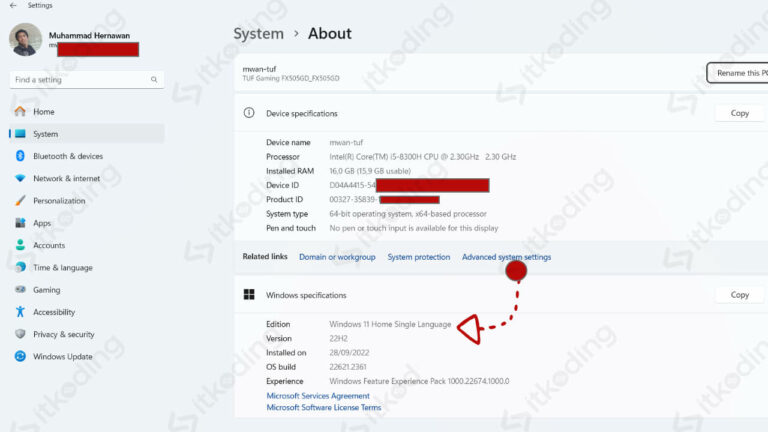Open Time & language settings
This screenshot has width=768, height=432.
click(x=62, y=268)
